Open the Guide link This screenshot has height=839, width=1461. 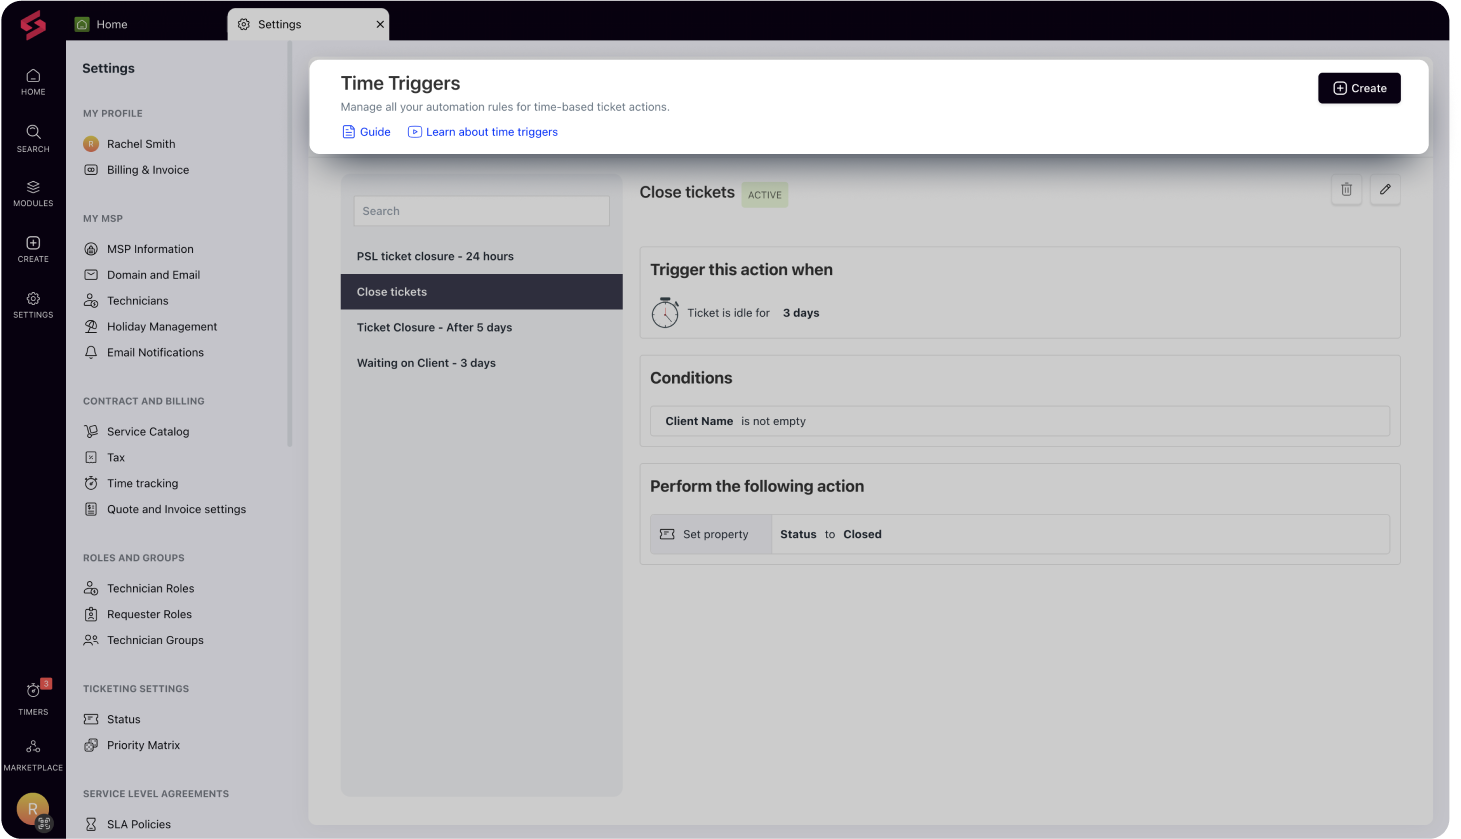(366, 131)
